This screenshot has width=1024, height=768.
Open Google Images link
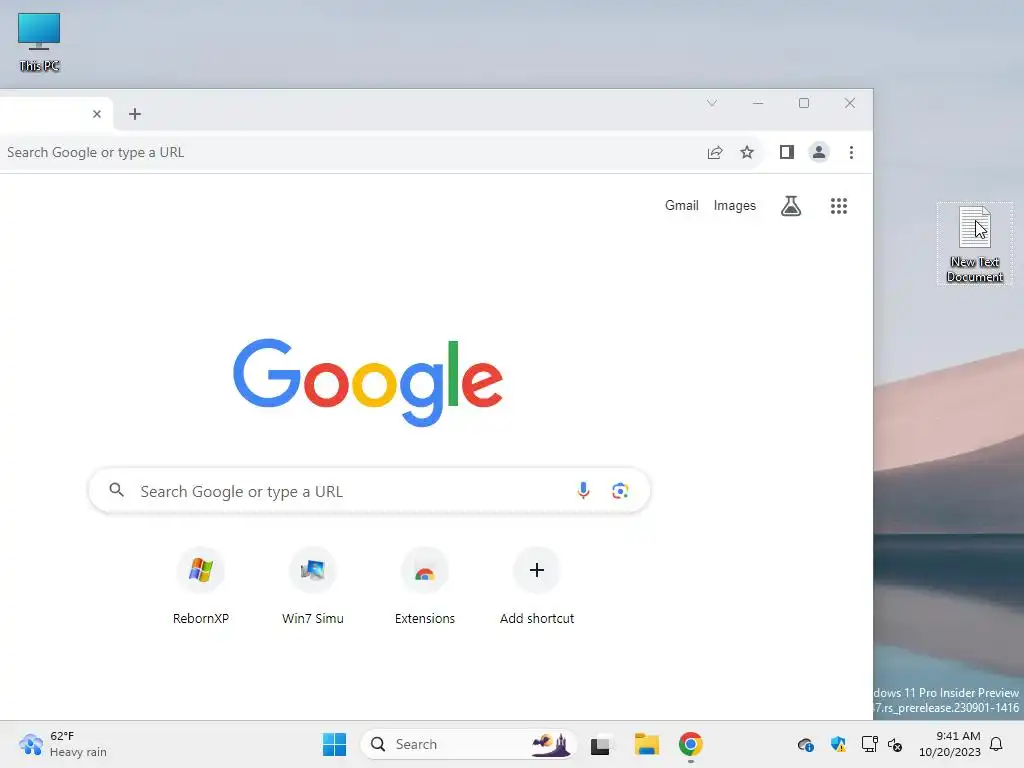(735, 205)
